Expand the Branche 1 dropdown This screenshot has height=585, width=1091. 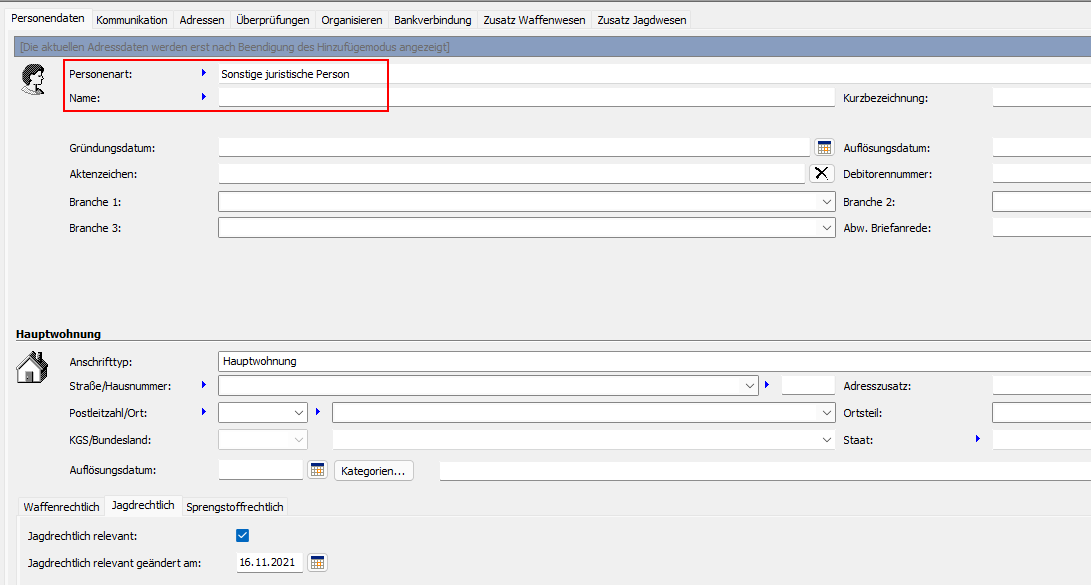[826, 202]
